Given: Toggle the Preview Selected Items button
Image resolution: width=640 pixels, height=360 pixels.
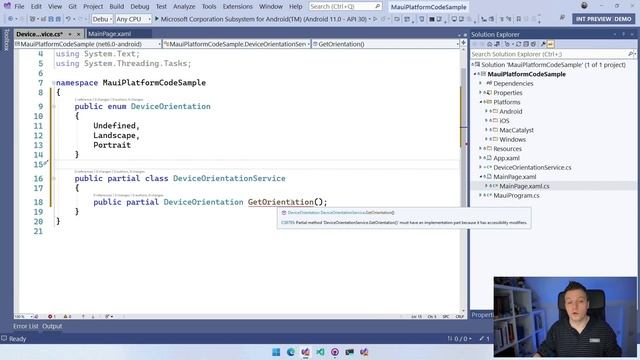Looking at the screenshot, I should 551,44.
